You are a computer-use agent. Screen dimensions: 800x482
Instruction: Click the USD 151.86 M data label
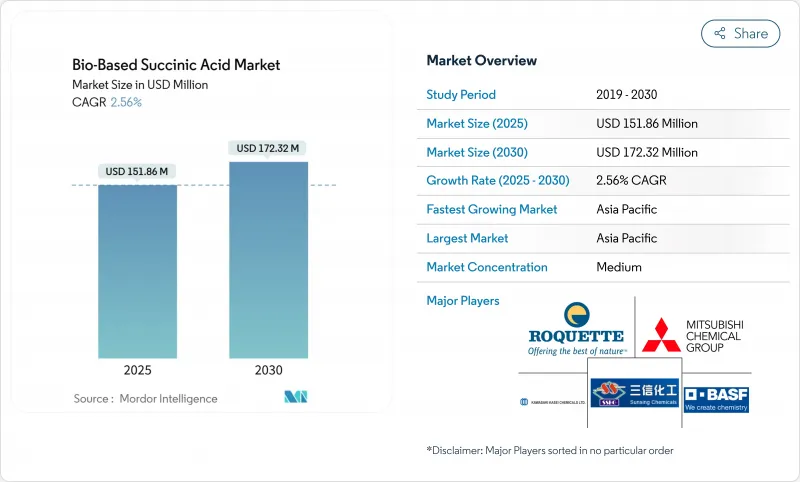(x=137, y=171)
